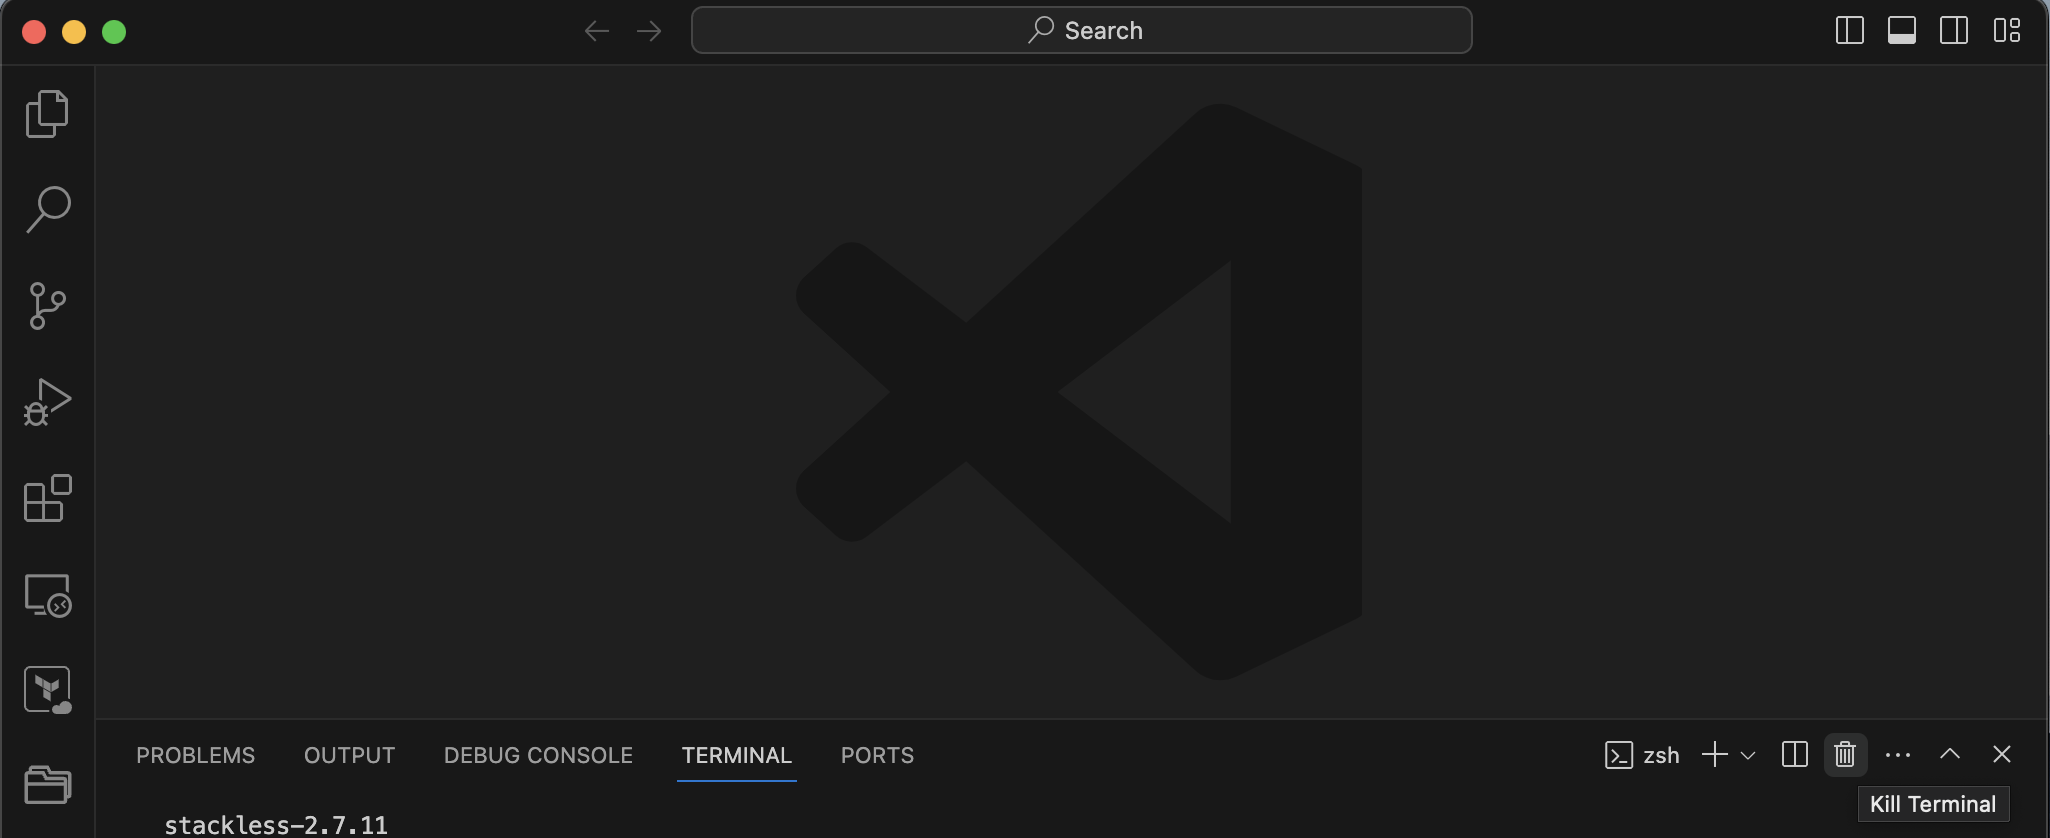Screen dimensions: 2050x838
Task: Click the stackless-2.7.11 terminal text
Action: pos(276,825)
